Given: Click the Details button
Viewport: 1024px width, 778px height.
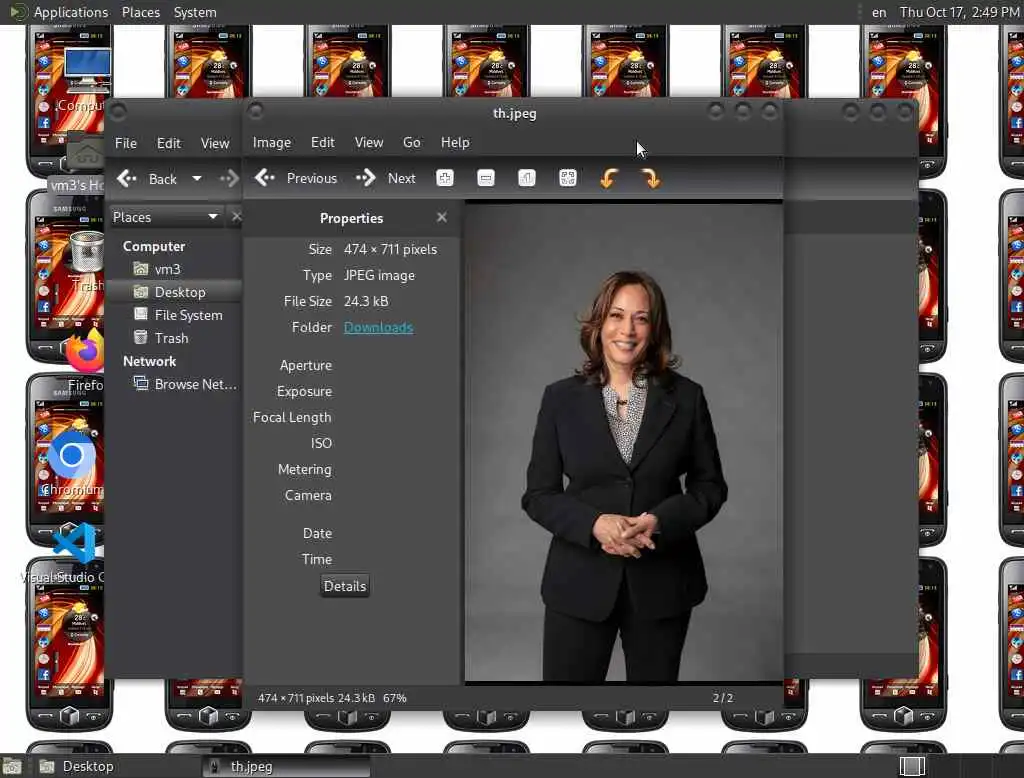Looking at the screenshot, I should tap(345, 586).
